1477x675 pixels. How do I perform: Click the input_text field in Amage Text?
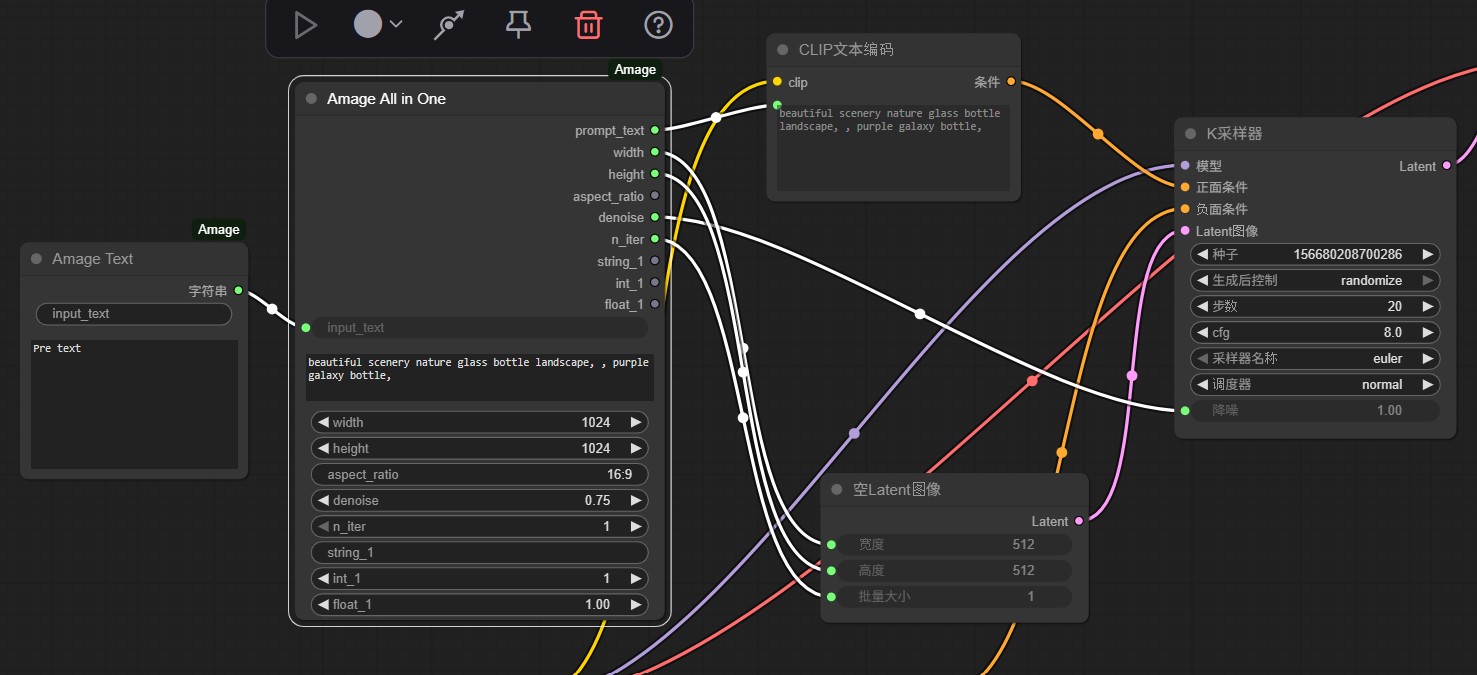(134, 314)
